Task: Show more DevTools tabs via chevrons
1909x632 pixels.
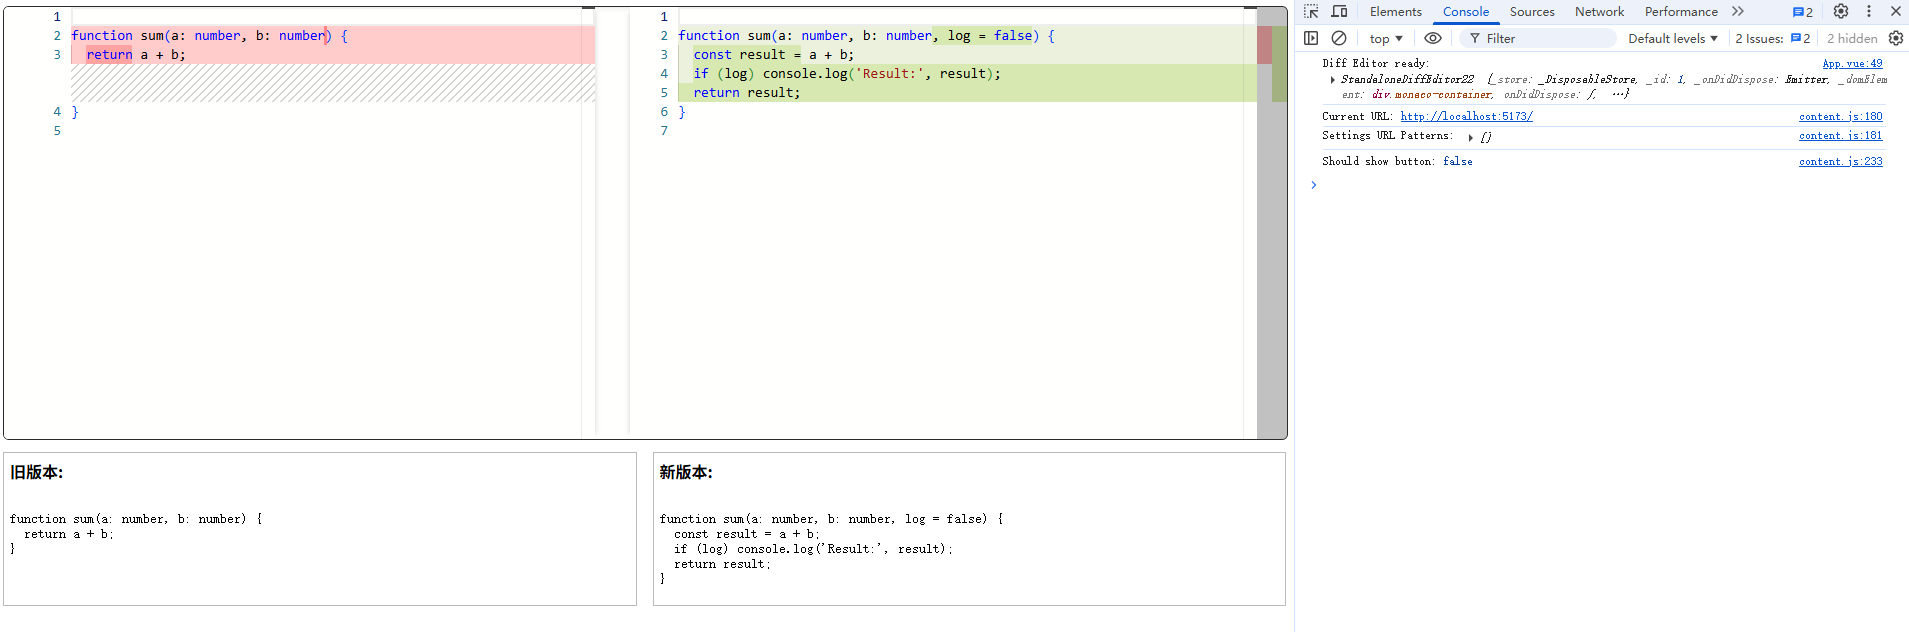Action: [1738, 12]
